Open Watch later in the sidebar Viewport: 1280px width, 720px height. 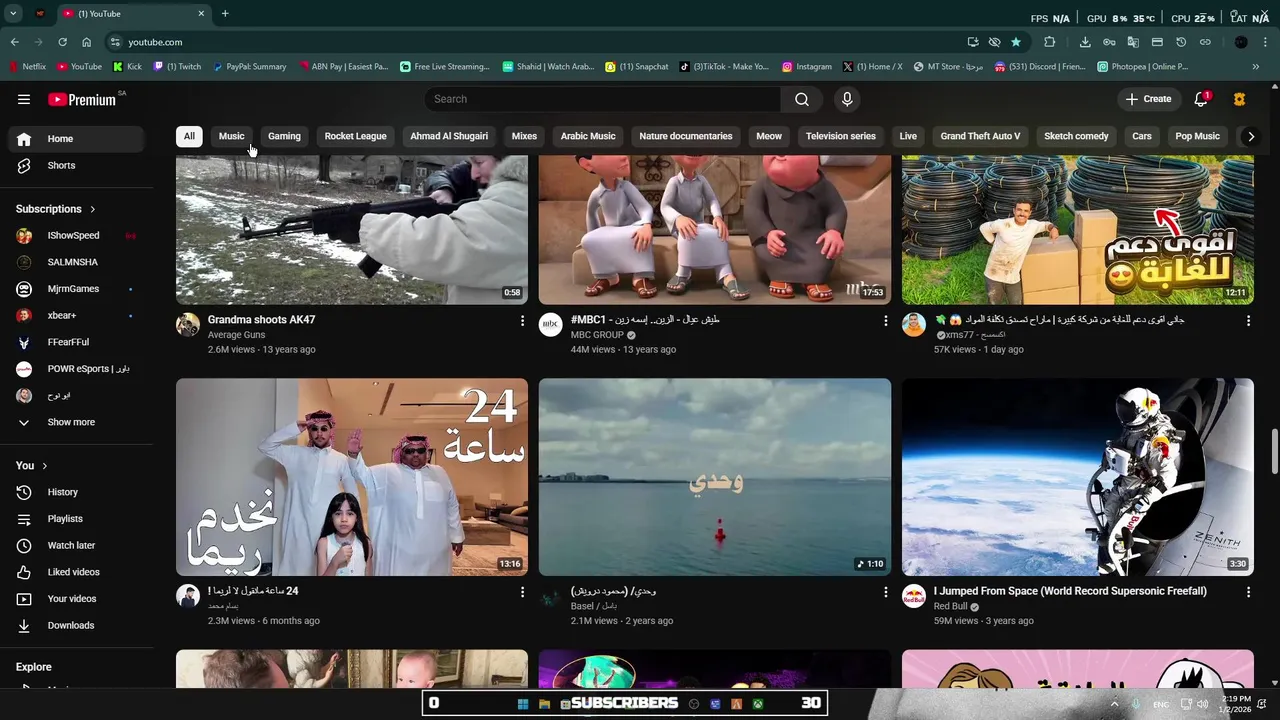click(x=76, y=545)
